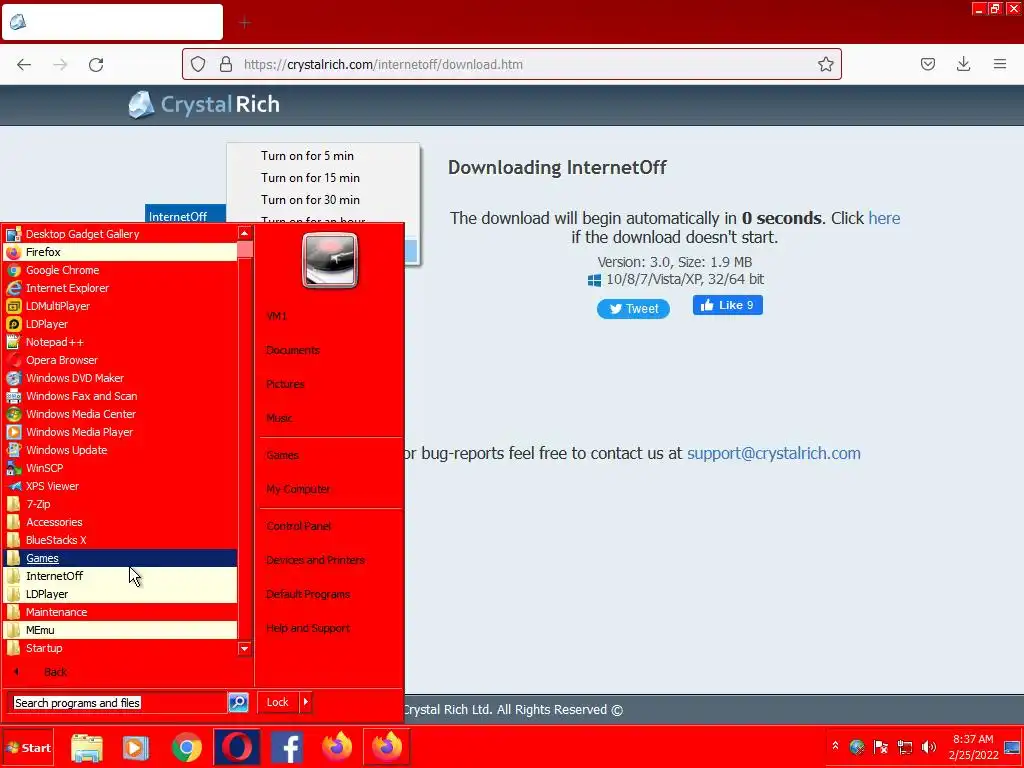Open Notepad++ from the programs list

tap(120, 342)
